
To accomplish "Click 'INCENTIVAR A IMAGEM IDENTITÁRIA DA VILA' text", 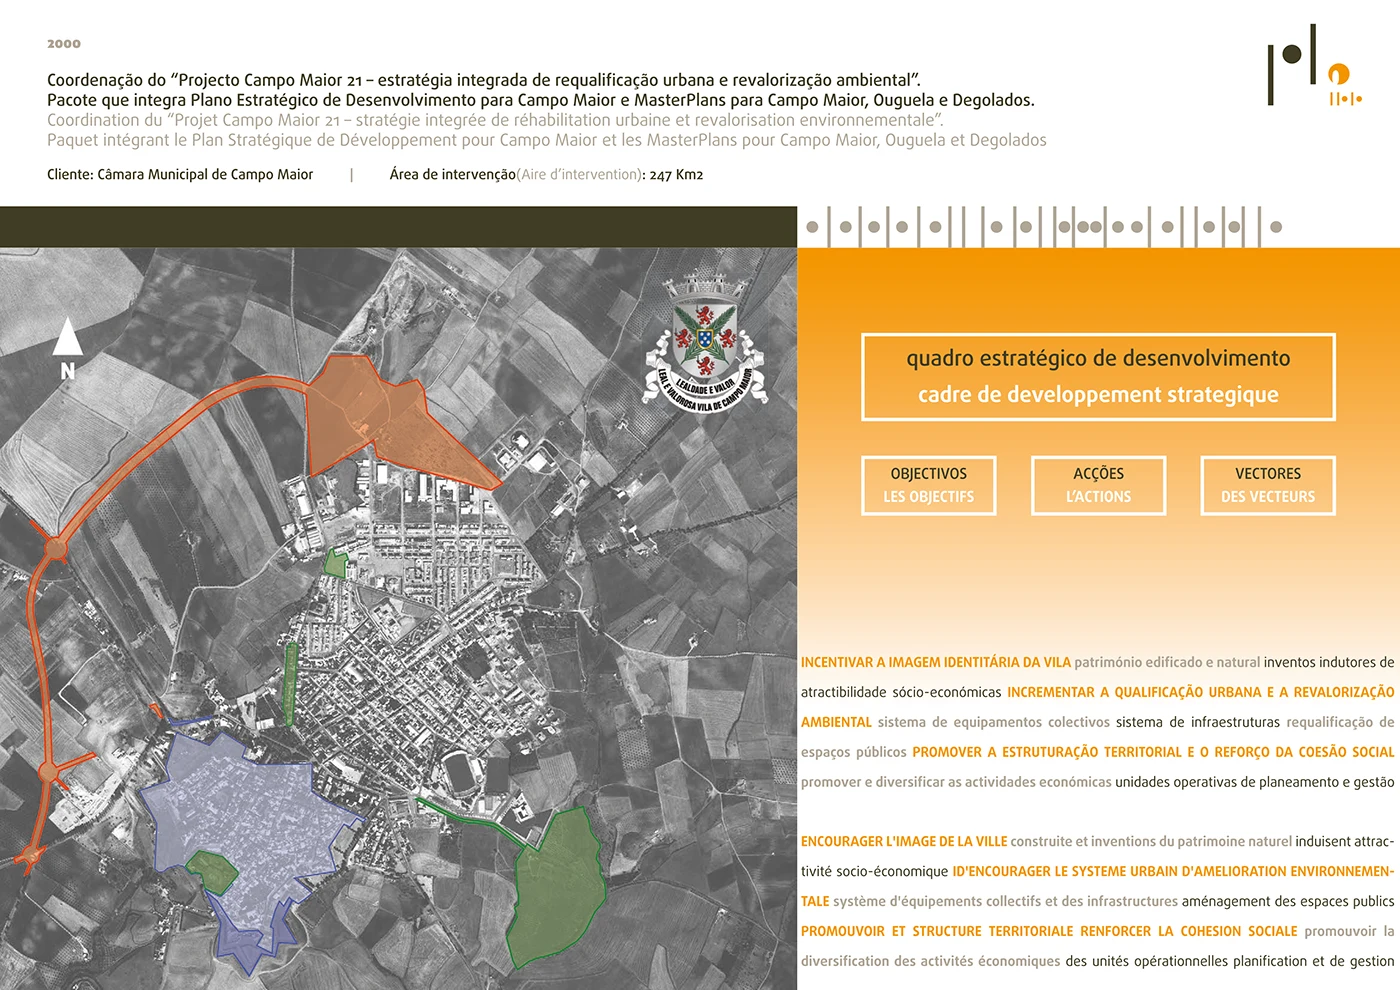I will click(x=936, y=662).
